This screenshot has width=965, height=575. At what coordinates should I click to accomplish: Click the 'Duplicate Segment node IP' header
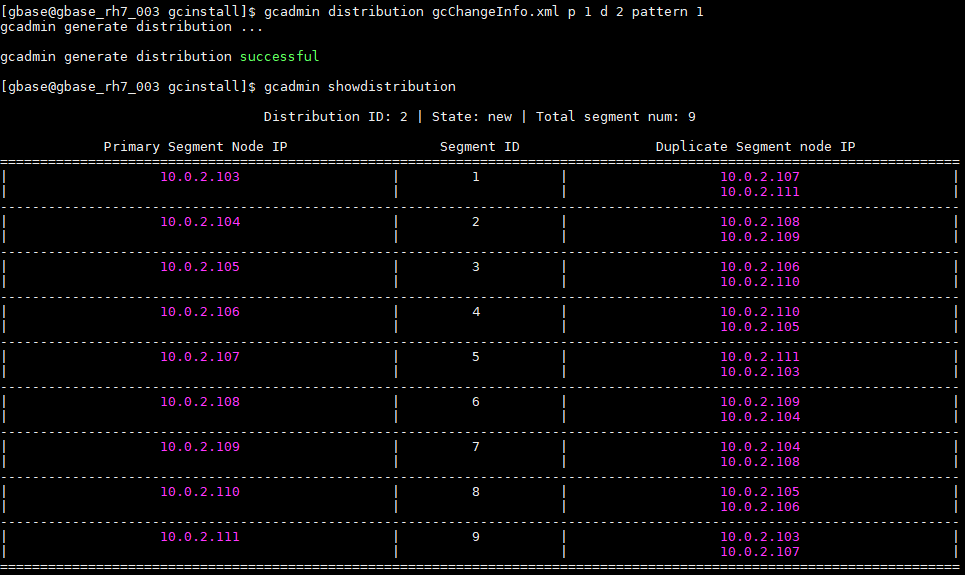coord(756,147)
